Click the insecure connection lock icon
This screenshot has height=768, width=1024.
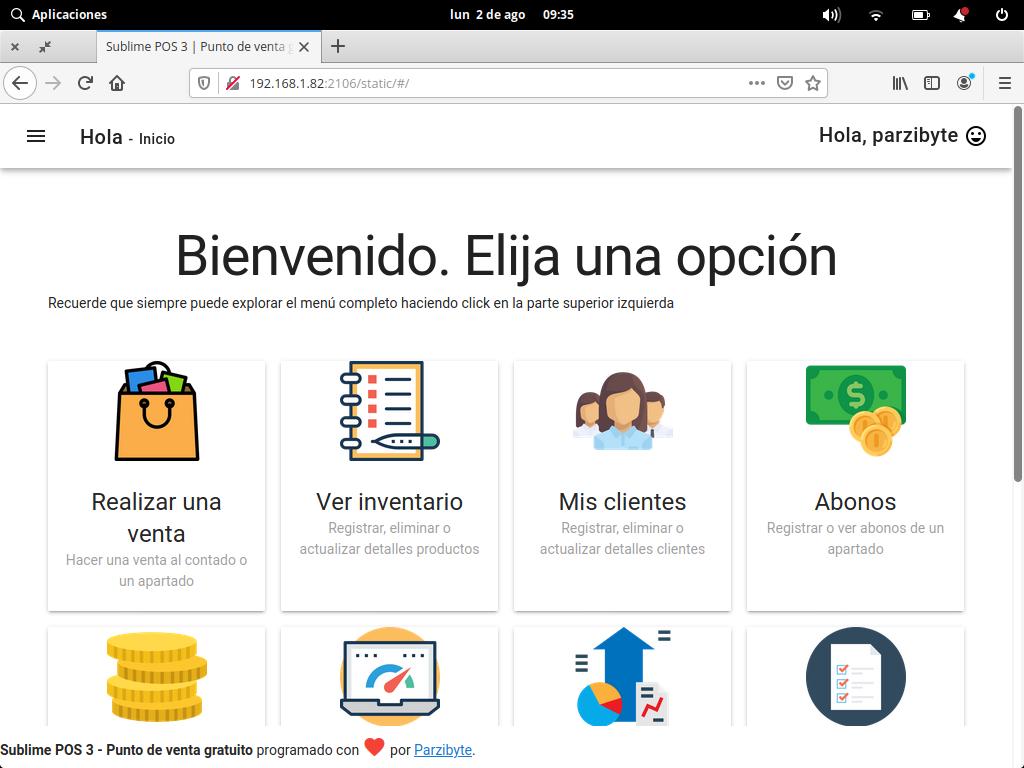[x=232, y=83]
